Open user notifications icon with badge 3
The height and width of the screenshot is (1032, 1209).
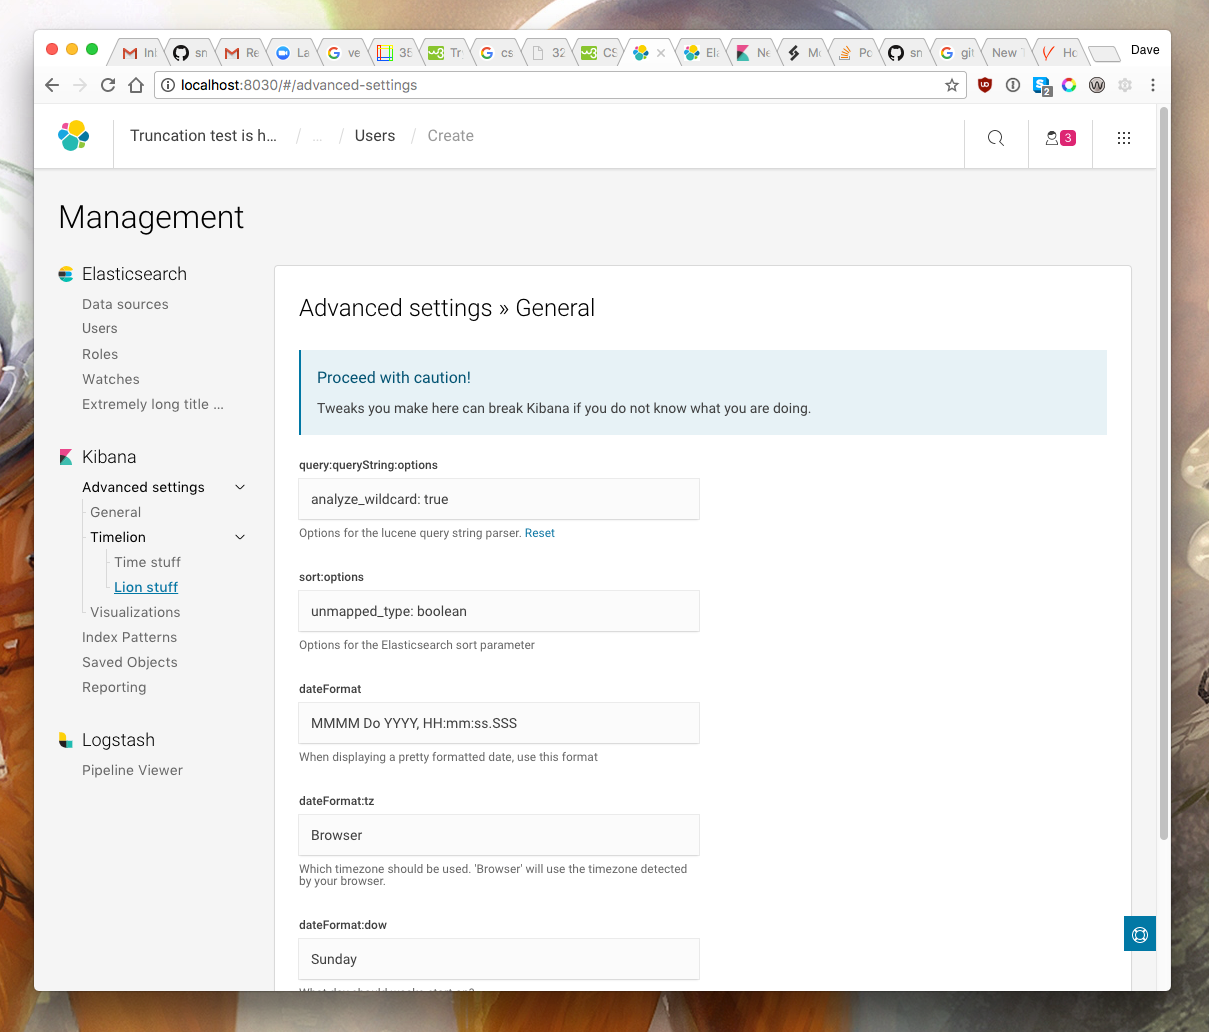[1060, 138]
